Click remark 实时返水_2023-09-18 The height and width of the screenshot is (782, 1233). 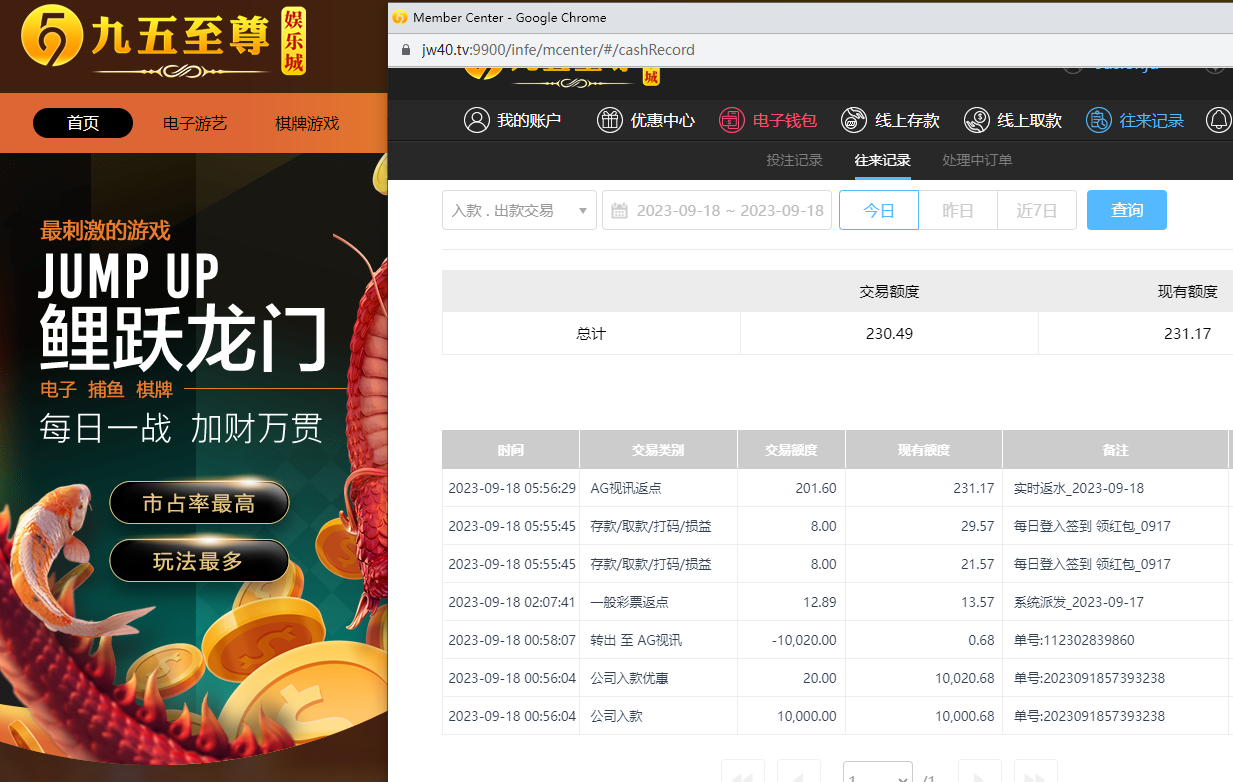[1079, 488]
